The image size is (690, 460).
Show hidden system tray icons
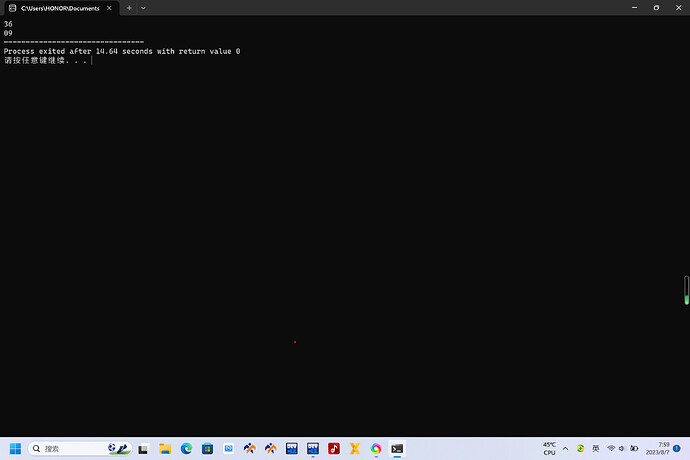coord(565,449)
